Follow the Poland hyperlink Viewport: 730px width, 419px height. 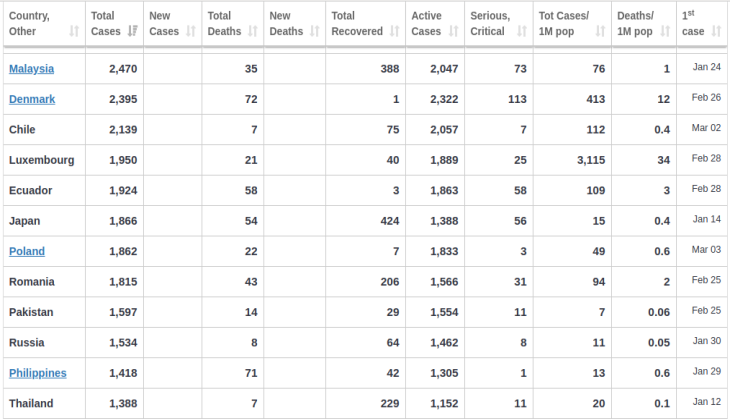[x=27, y=251]
